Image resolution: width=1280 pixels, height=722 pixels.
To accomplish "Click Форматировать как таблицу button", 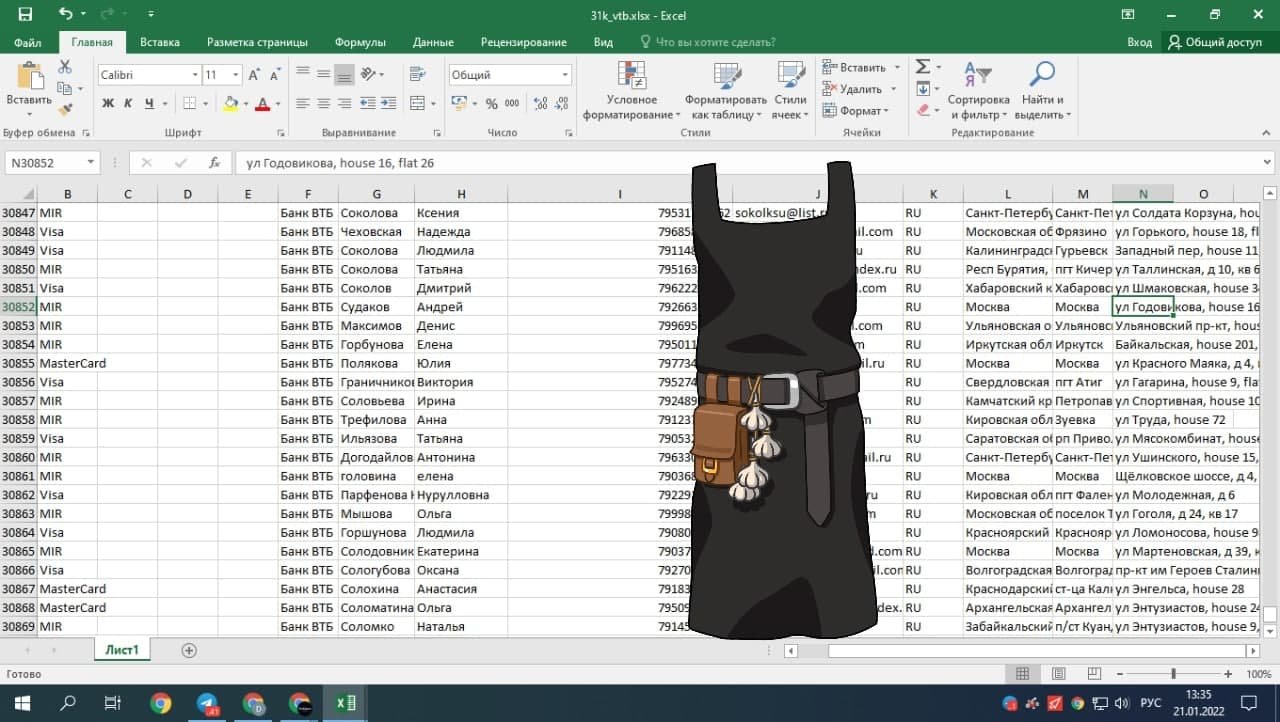I will point(726,90).
